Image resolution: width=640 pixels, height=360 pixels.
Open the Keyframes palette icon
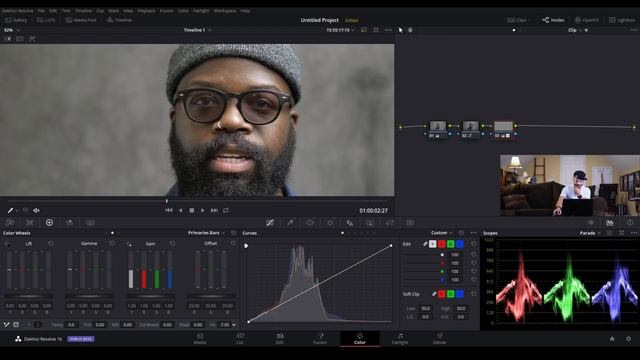point(590,222)
